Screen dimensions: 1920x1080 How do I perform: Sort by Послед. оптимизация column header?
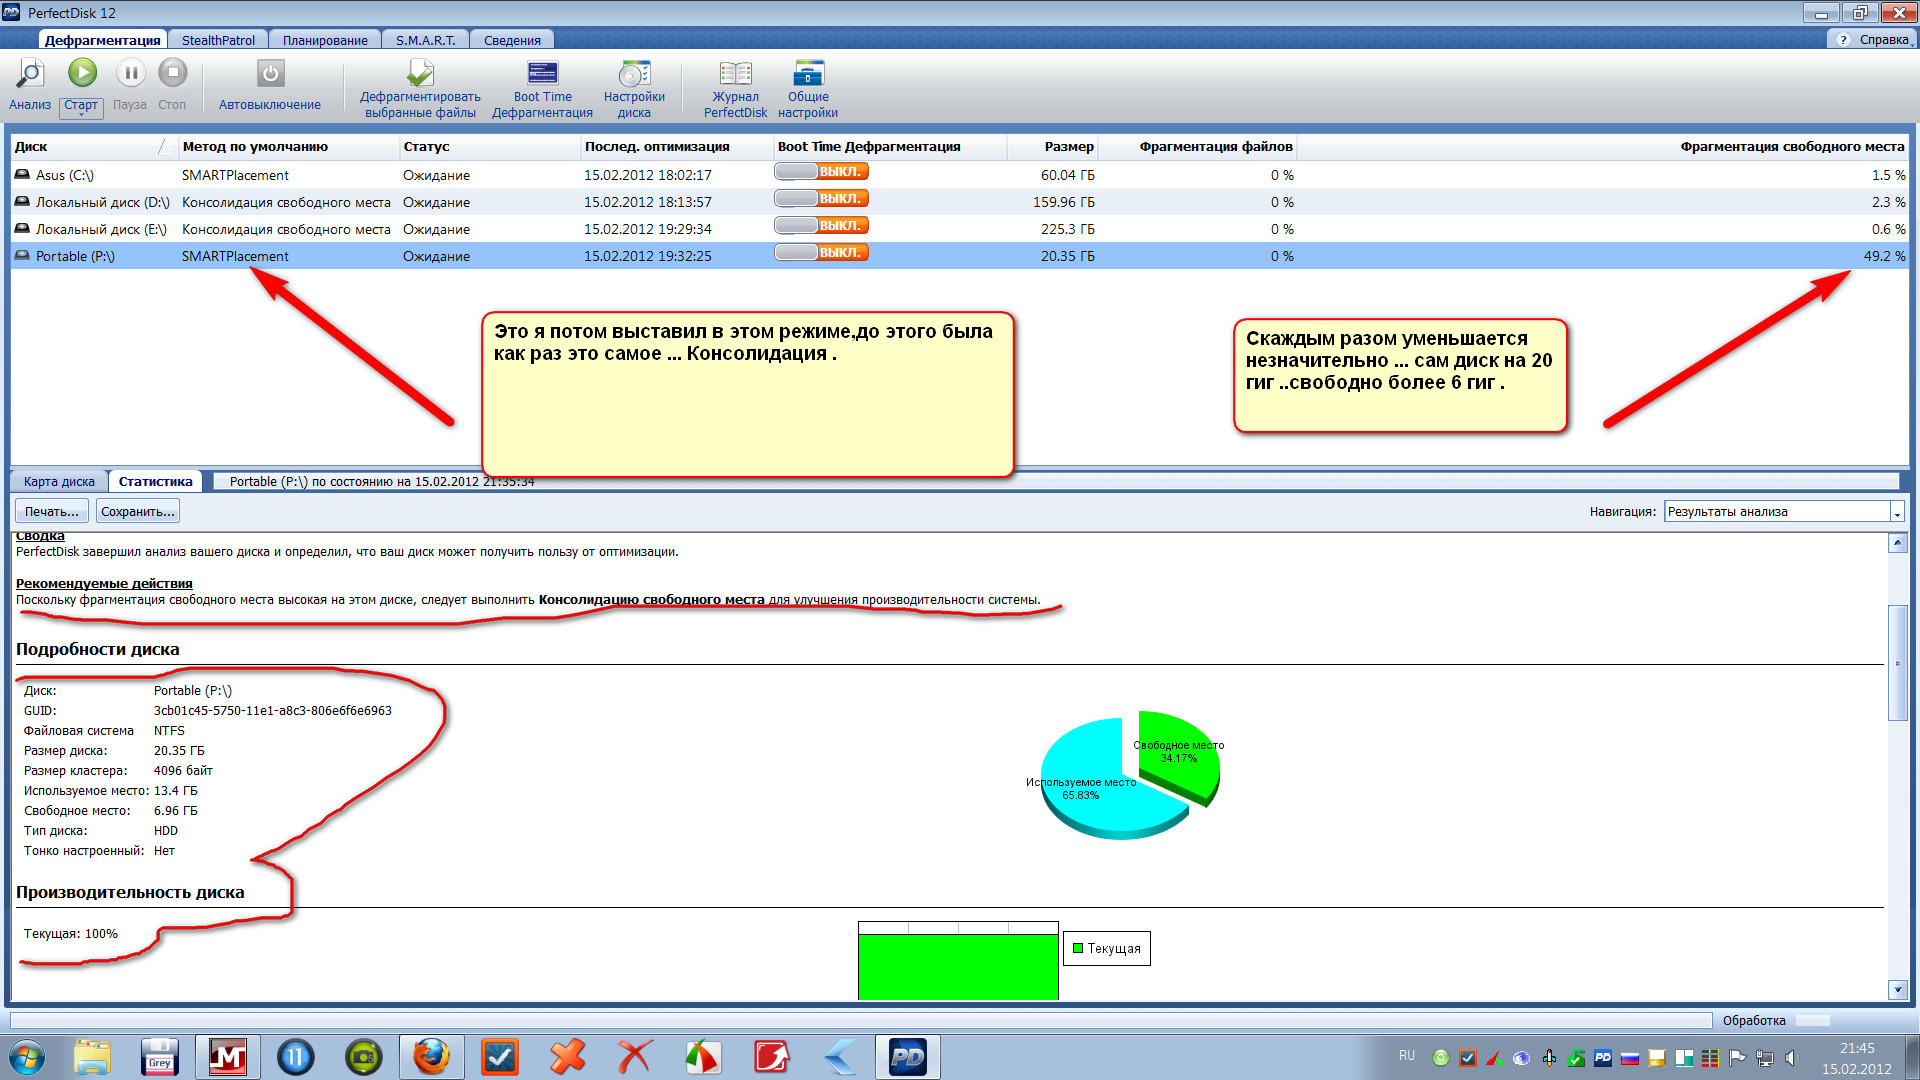(677, 147)
